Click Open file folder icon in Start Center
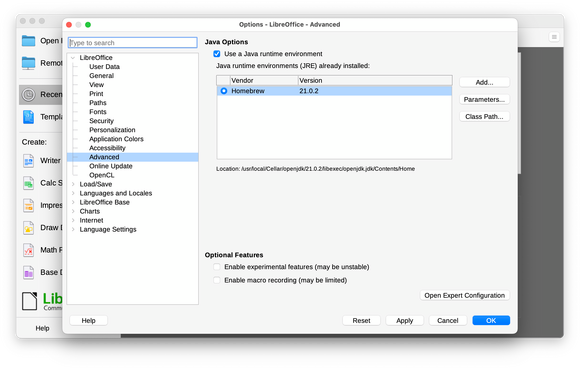580x369 pixels. coord(28,41)
